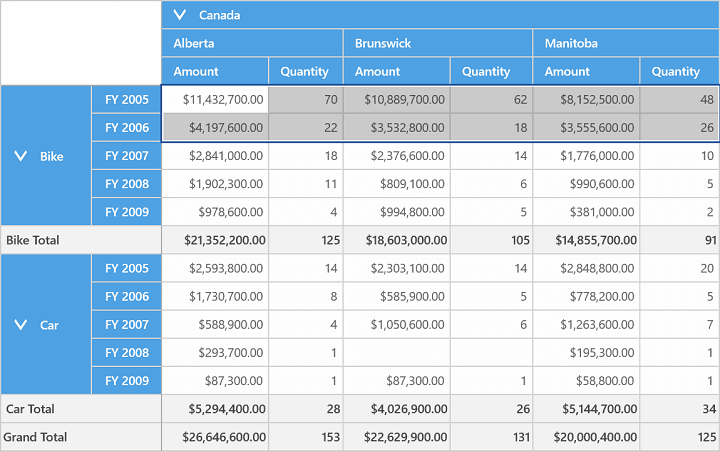720x452 pixels.
Task: Click the empty Brunswick Car FY 2008 amount cell
Action: pyautogui.click(x=397, y=353)
